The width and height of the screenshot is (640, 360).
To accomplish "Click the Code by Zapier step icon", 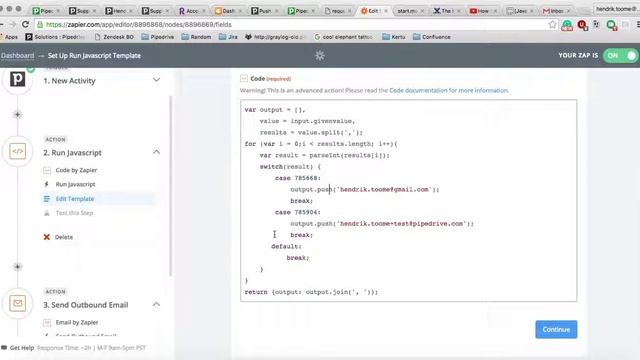I will pyautogui.click(x=47, y=170).
